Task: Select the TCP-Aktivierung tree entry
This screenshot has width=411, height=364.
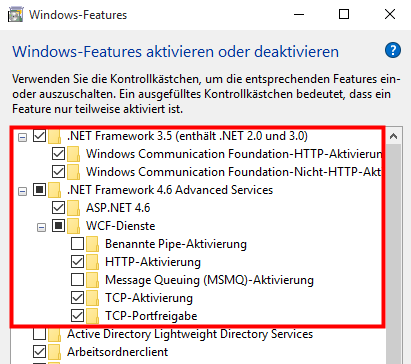Action: [x=149, y=298]
